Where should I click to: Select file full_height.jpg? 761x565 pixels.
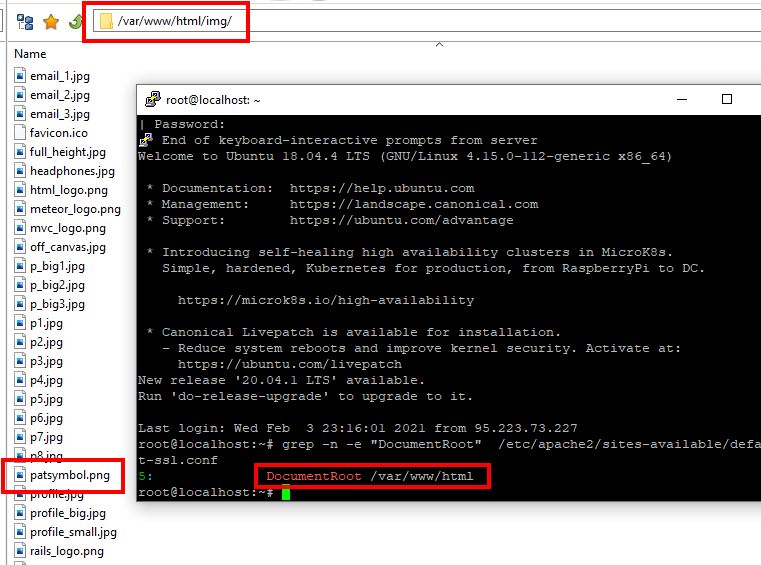pos(67,152)
